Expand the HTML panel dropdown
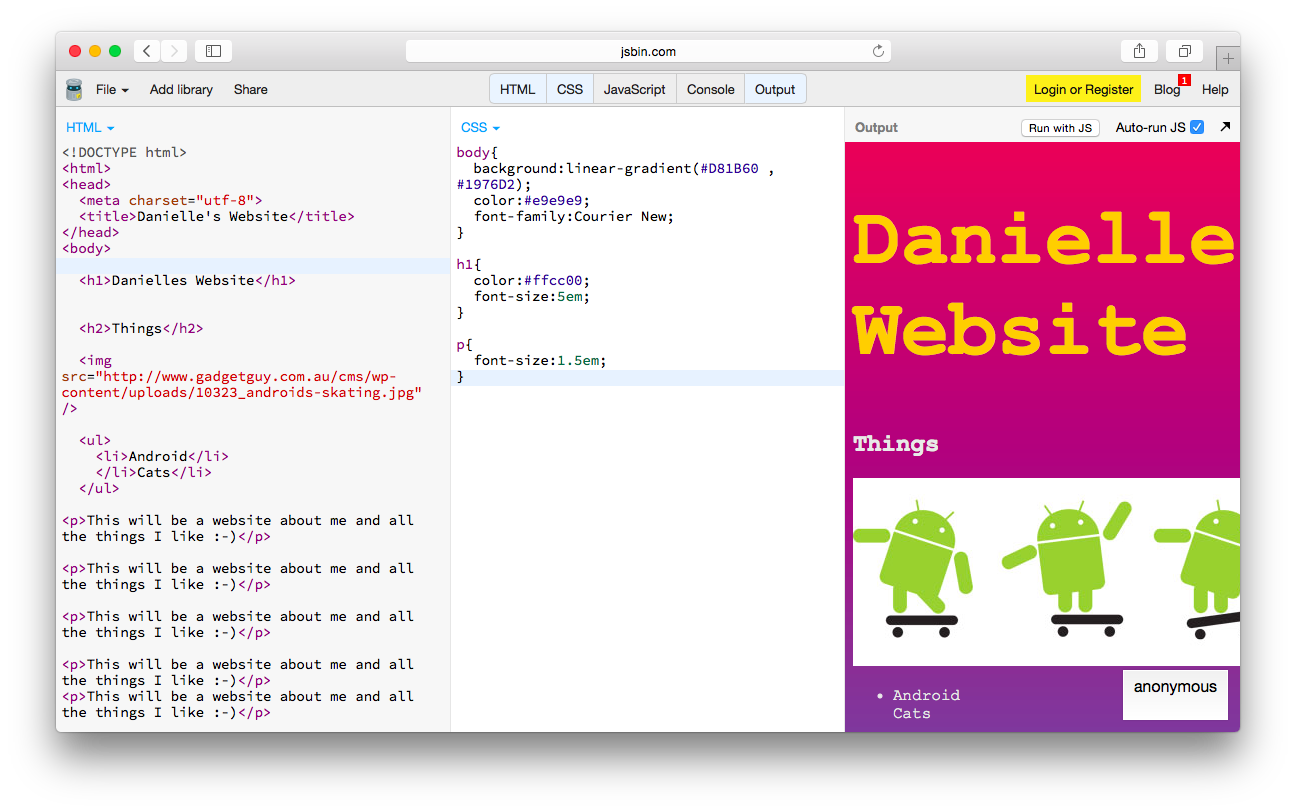Image resolution: width=1296 pixels, height=812 pixels. pyautogui.click(x=90, y=127)
